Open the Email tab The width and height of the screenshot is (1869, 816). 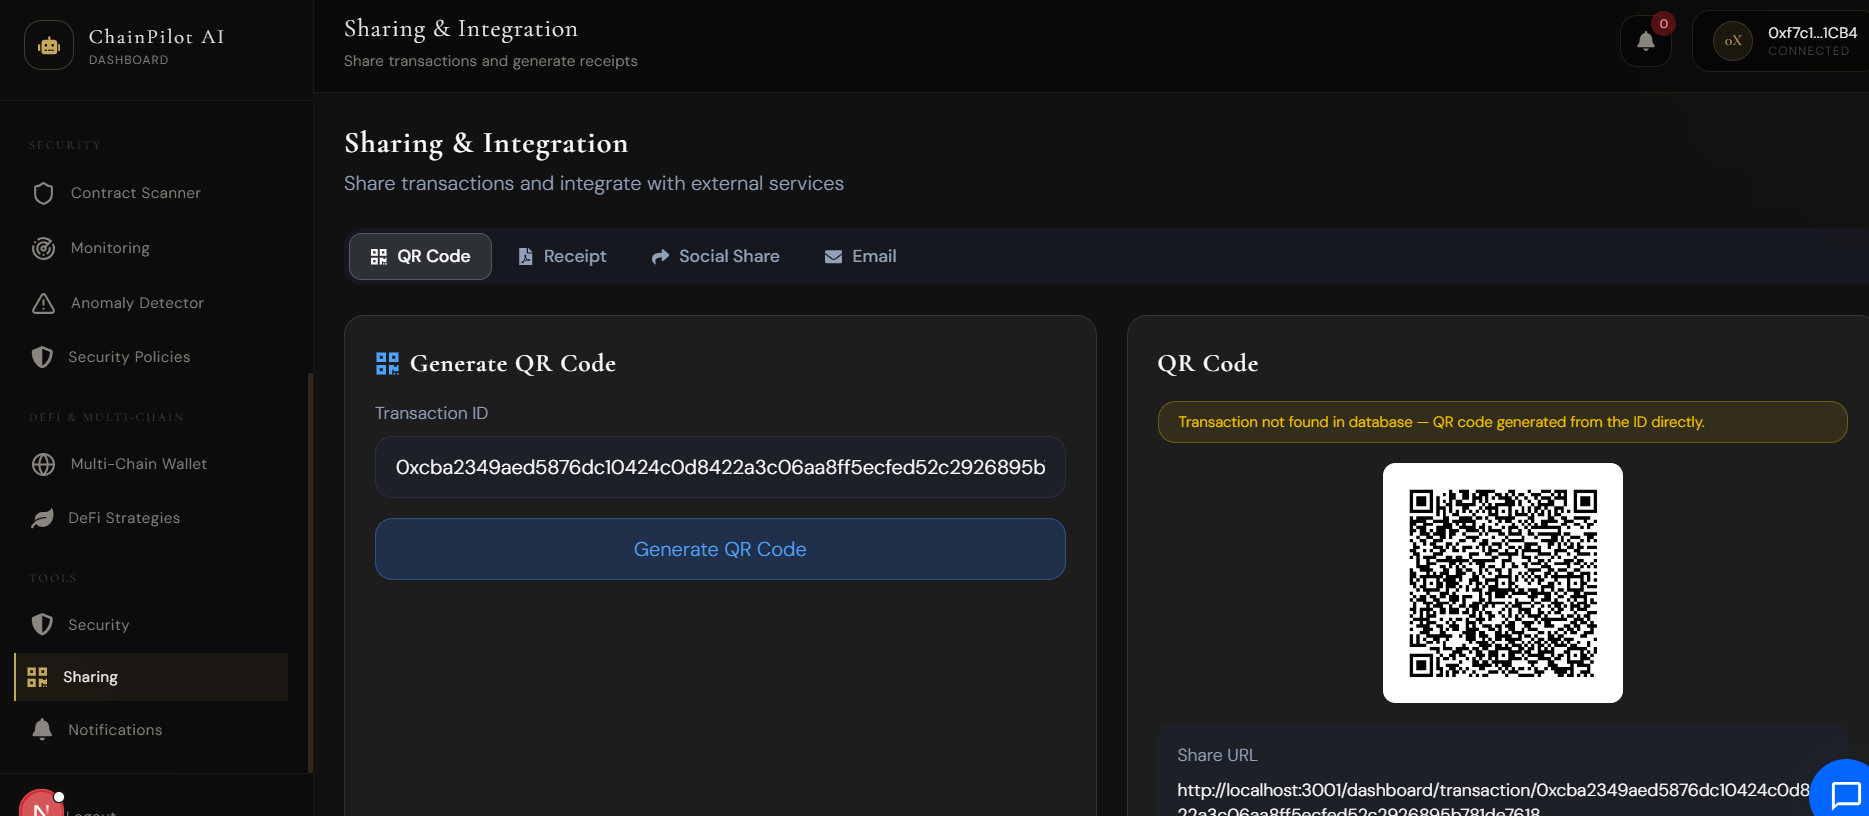pyautogui.click(x=860, y=257)
